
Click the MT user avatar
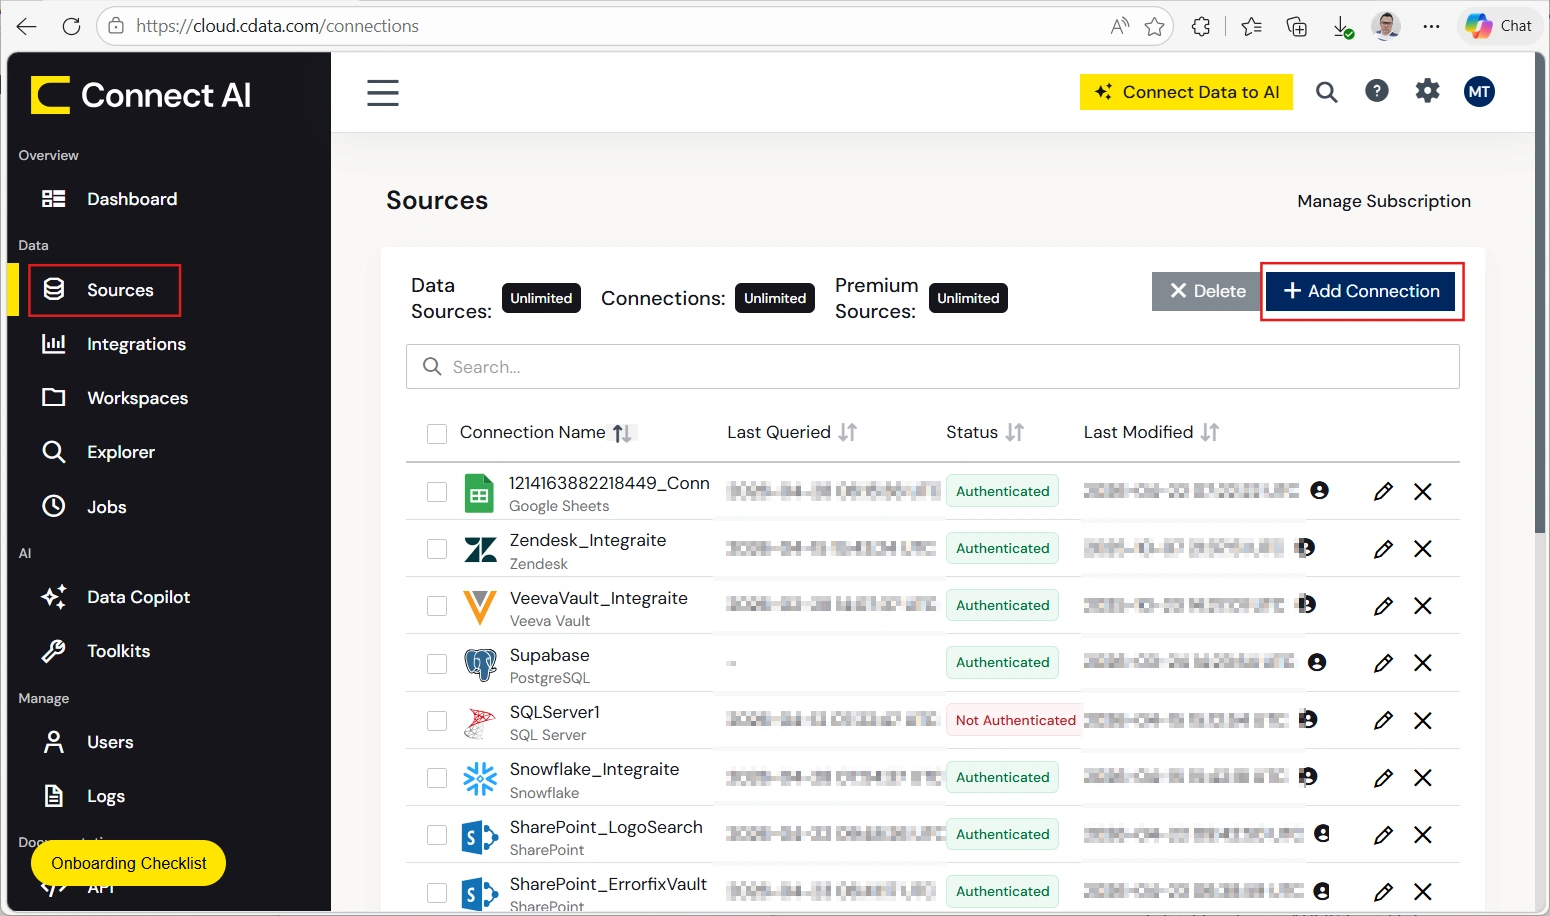tap(1479, 91)
